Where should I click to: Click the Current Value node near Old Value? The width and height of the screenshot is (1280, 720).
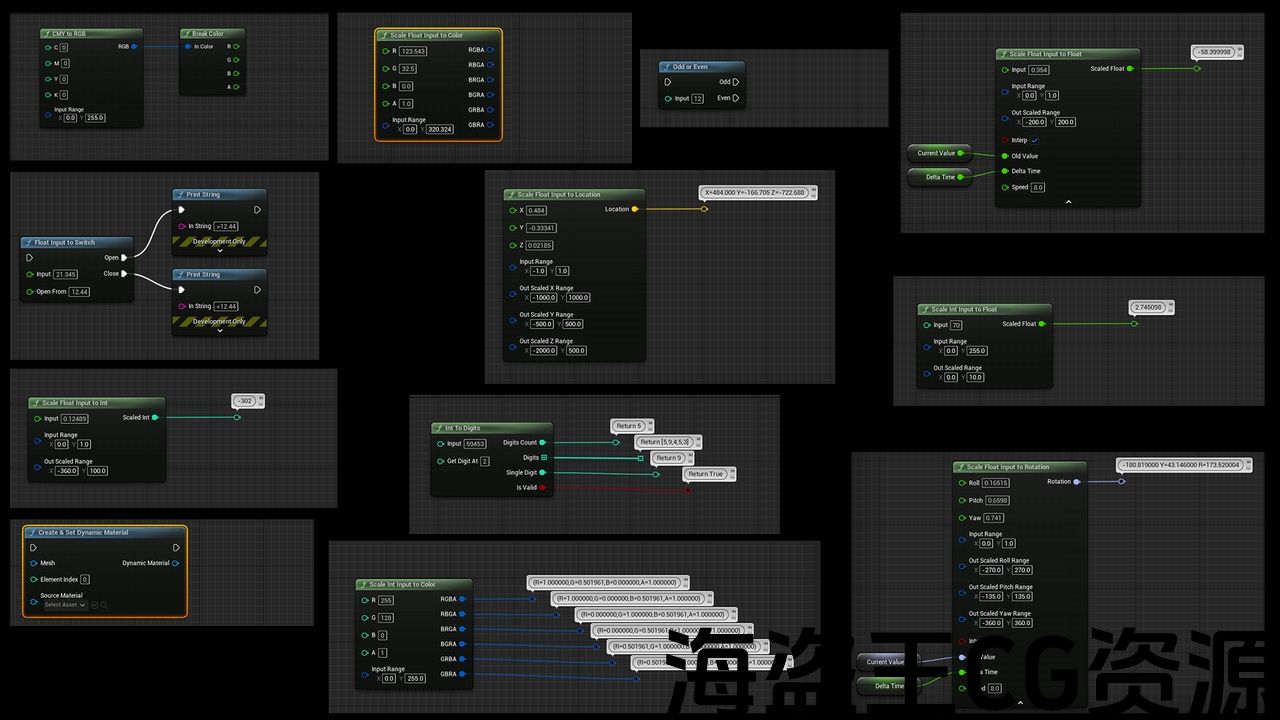[937, 153]
